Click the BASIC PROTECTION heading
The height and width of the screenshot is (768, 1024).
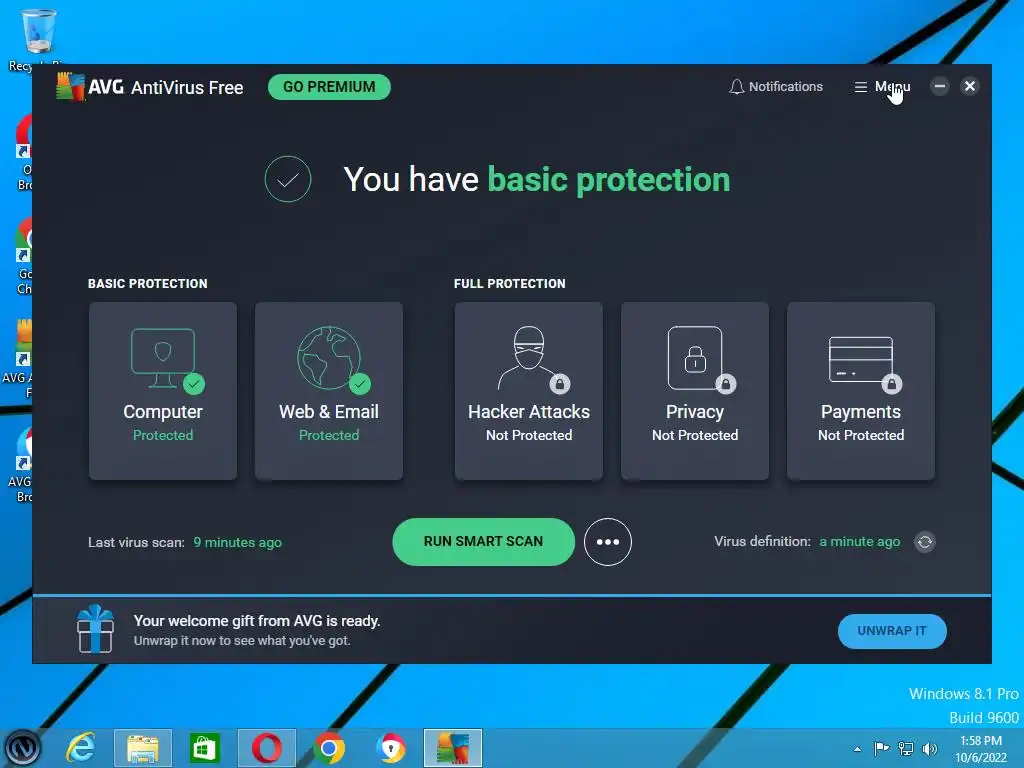pos(148,283)
